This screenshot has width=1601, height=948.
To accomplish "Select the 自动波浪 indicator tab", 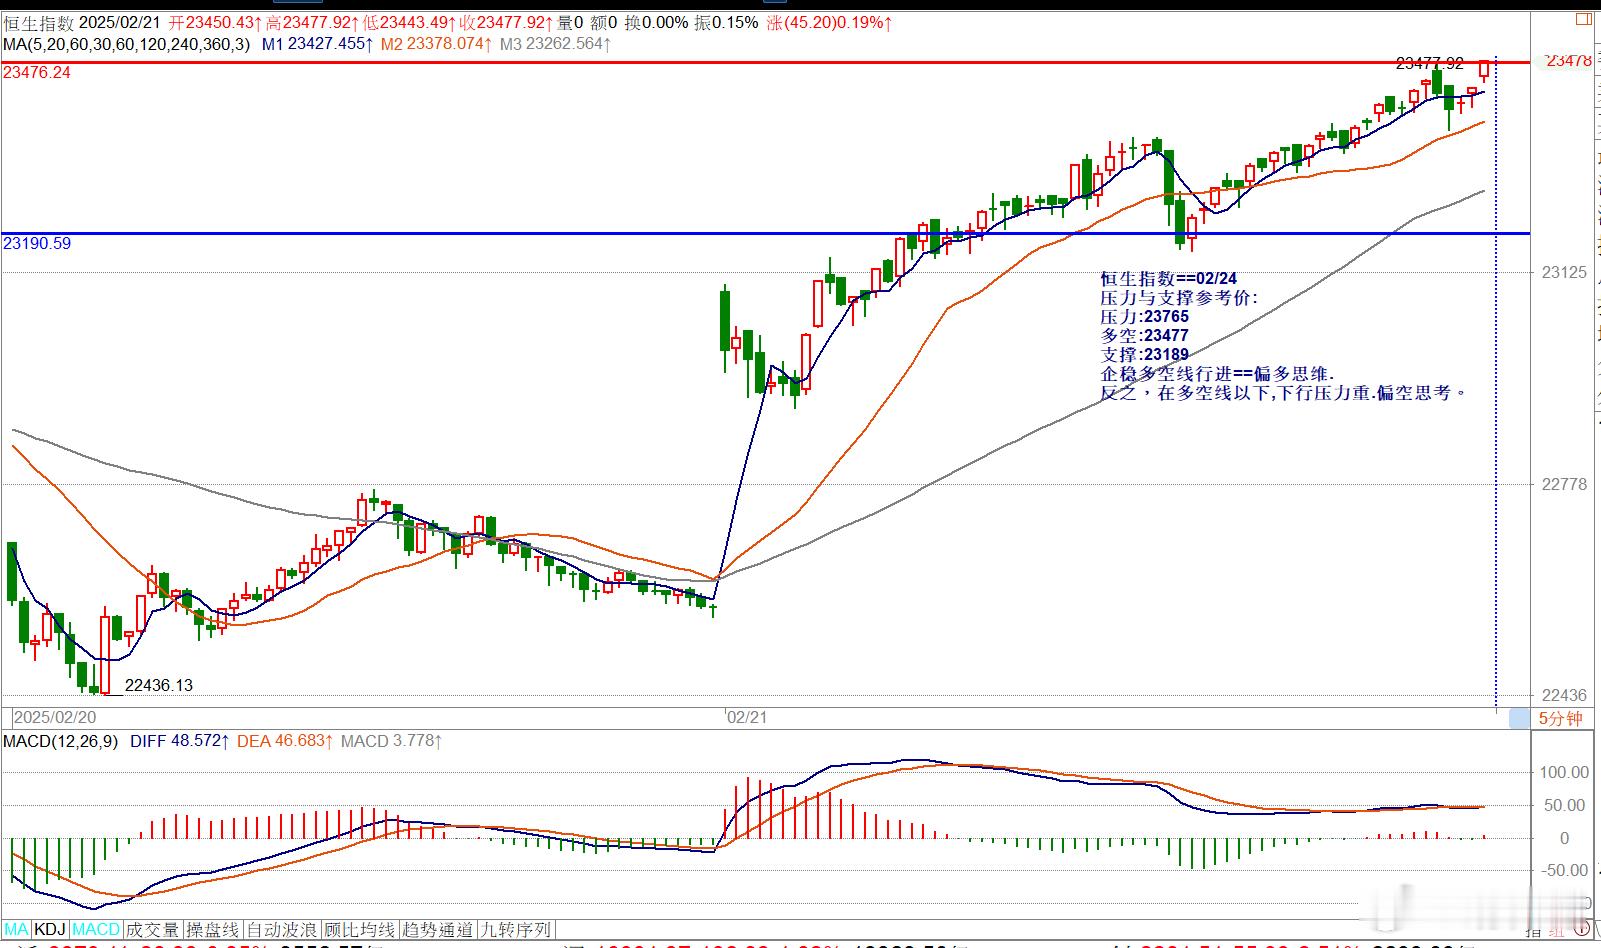I will click(281, 929).
